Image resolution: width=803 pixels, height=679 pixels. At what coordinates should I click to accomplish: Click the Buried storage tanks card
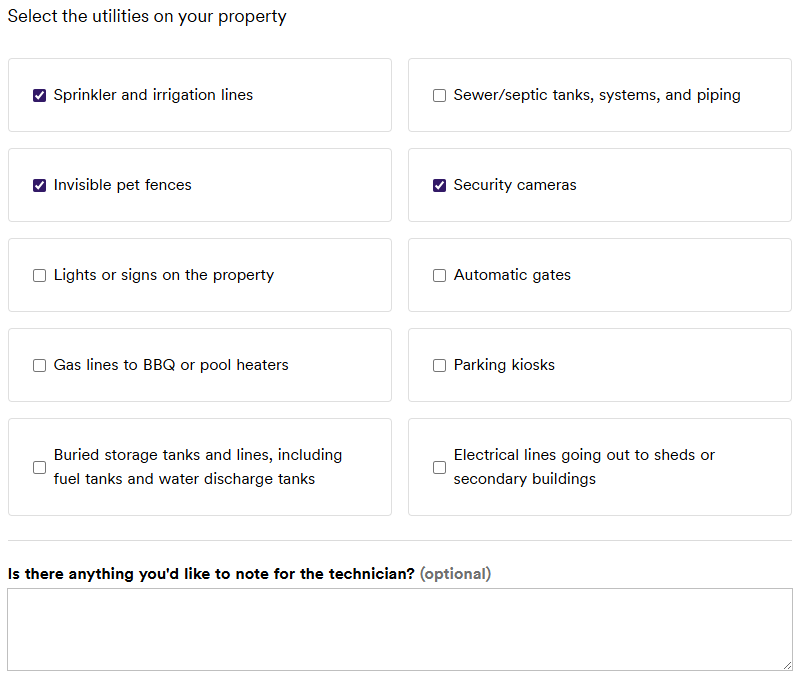pyautogui.click(x=200, y=467)
